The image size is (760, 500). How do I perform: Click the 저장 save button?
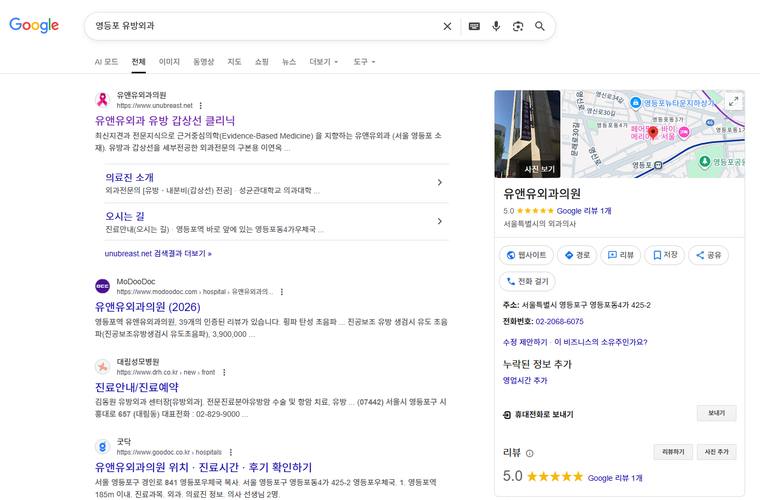(665, 255)
